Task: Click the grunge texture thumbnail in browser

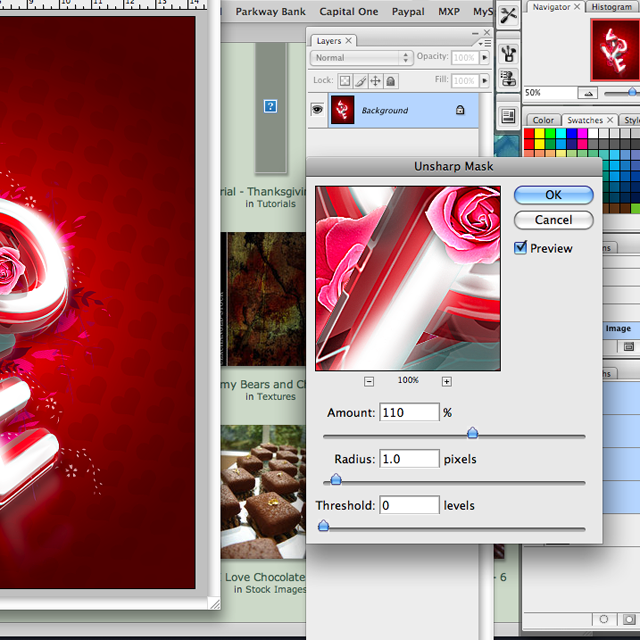Action: pos(263,299)
